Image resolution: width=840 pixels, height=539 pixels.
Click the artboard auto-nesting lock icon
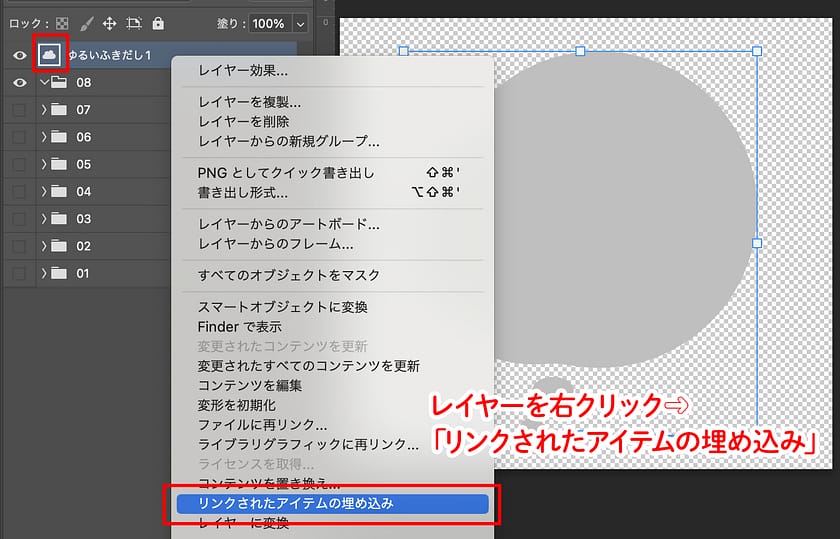[x=134, y=22]
